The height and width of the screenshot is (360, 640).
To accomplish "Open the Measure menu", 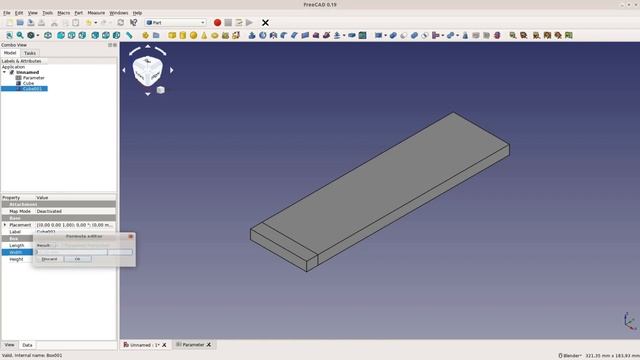I will (x=96, y=13).
